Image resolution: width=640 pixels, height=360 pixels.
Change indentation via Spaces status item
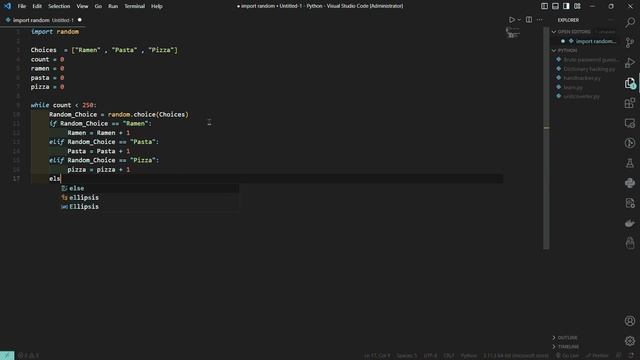[x=407, y=356]
